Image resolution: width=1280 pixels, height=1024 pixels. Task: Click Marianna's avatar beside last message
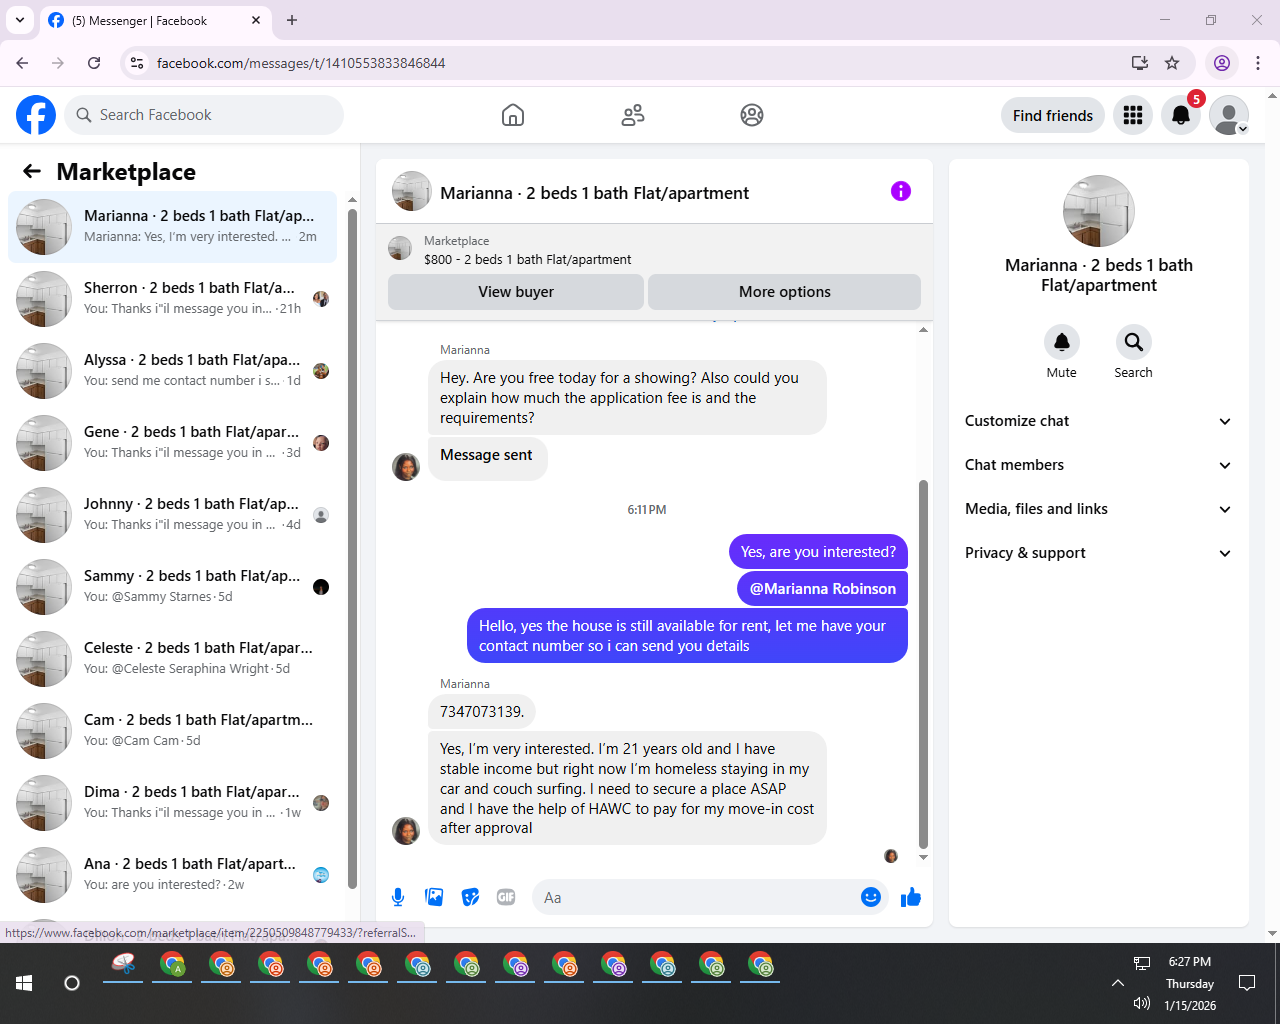[x=406, y=830]
